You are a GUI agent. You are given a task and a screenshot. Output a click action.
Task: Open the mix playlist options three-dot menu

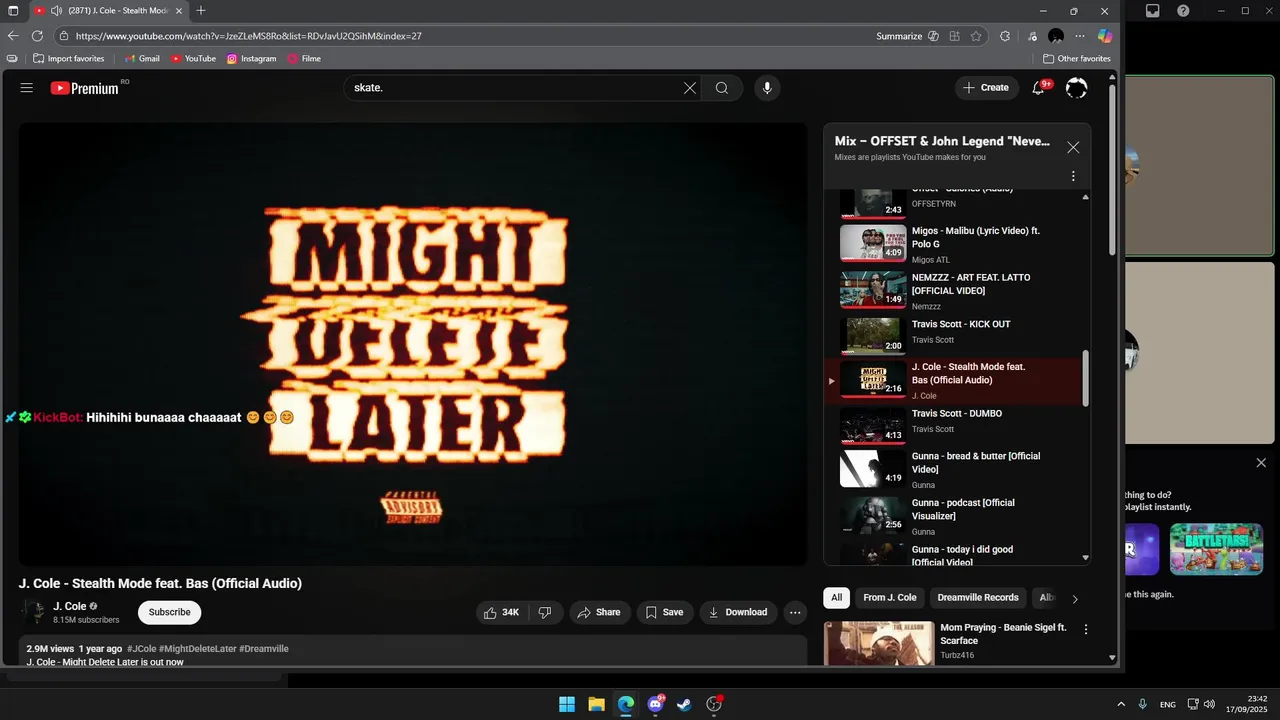[1073, 176]
